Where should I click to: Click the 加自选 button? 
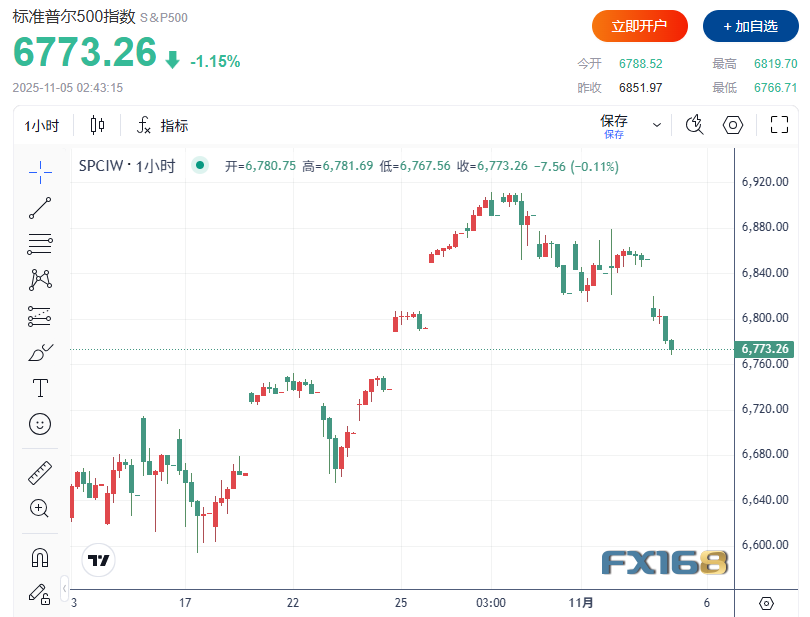coord(749,26)
